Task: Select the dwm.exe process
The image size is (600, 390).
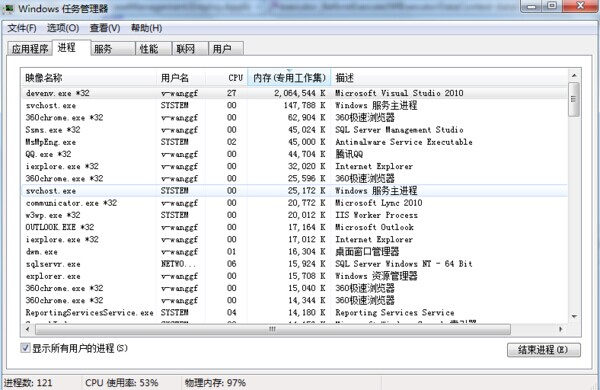Action: coord(295,252)
